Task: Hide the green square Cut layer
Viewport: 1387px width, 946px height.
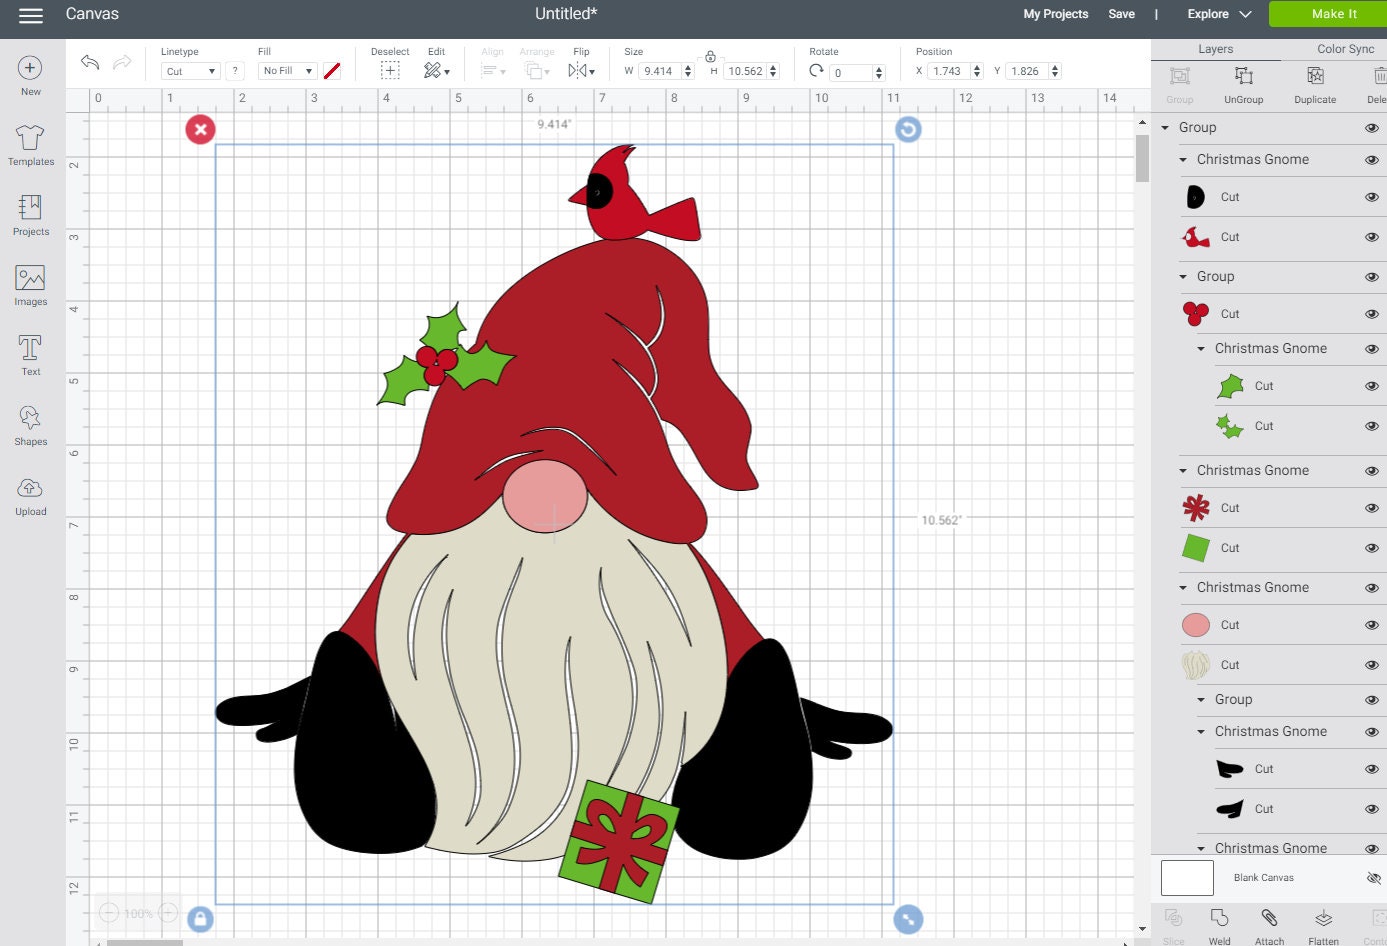Action: (x=1372, y=548)
